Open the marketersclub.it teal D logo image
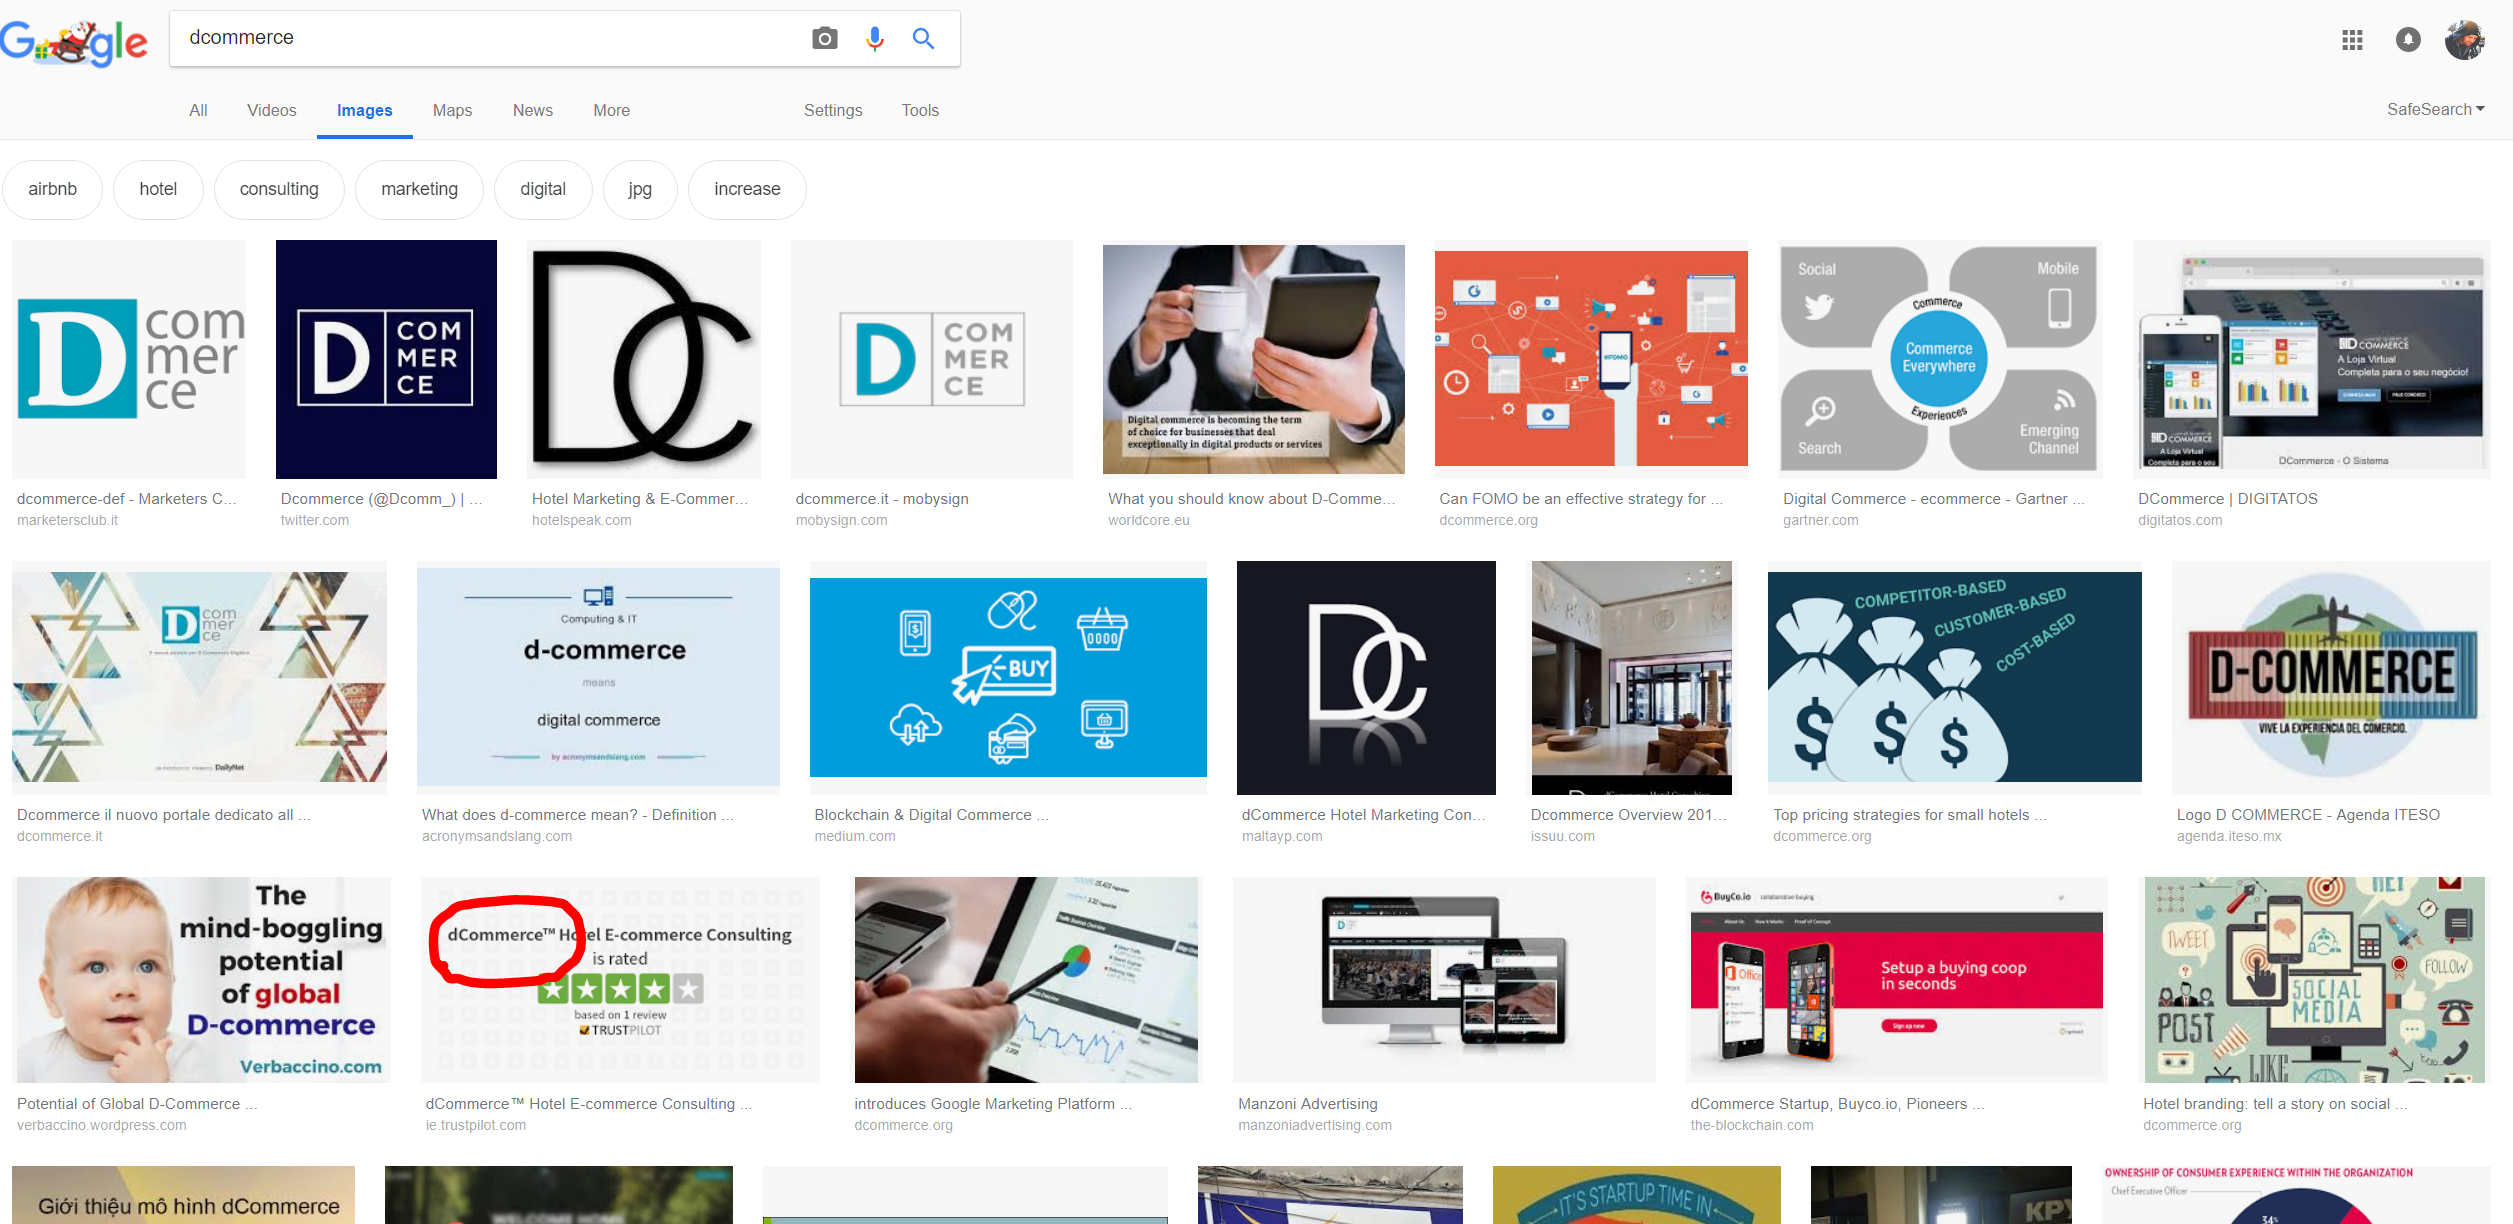2513x1224 pixels. click(129, 359)
